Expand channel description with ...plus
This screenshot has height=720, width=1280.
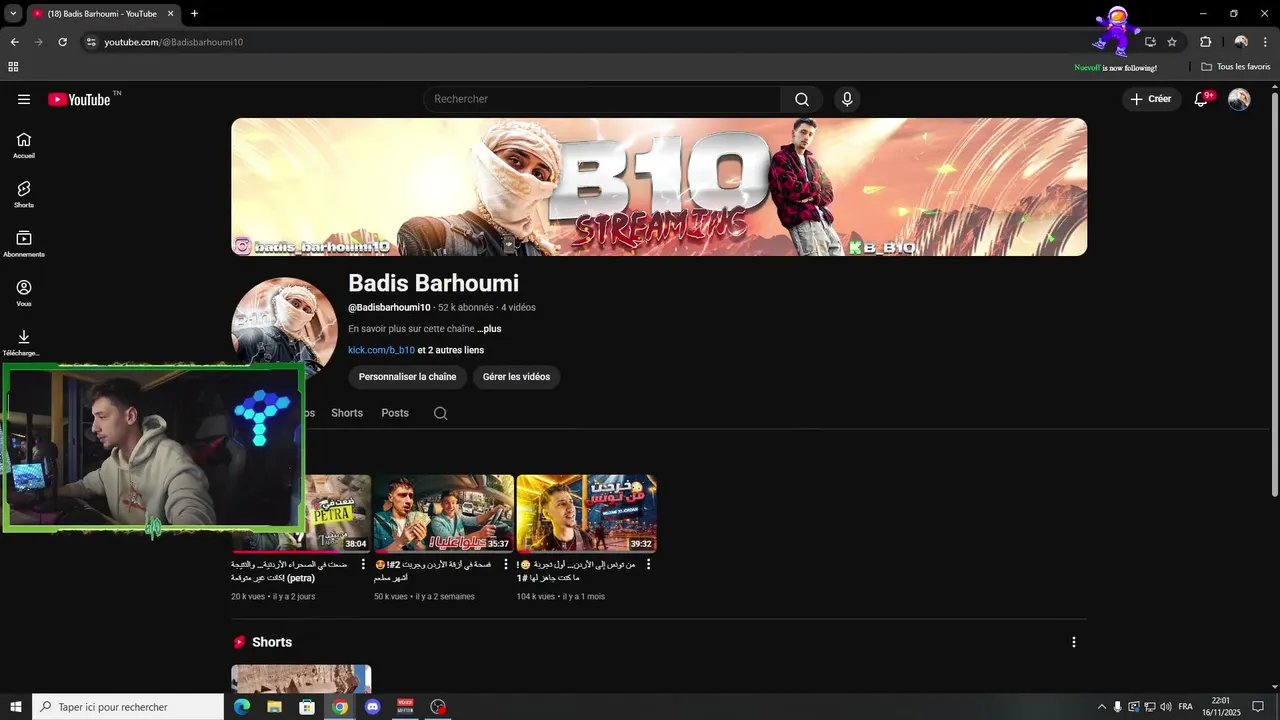[489, 329]
